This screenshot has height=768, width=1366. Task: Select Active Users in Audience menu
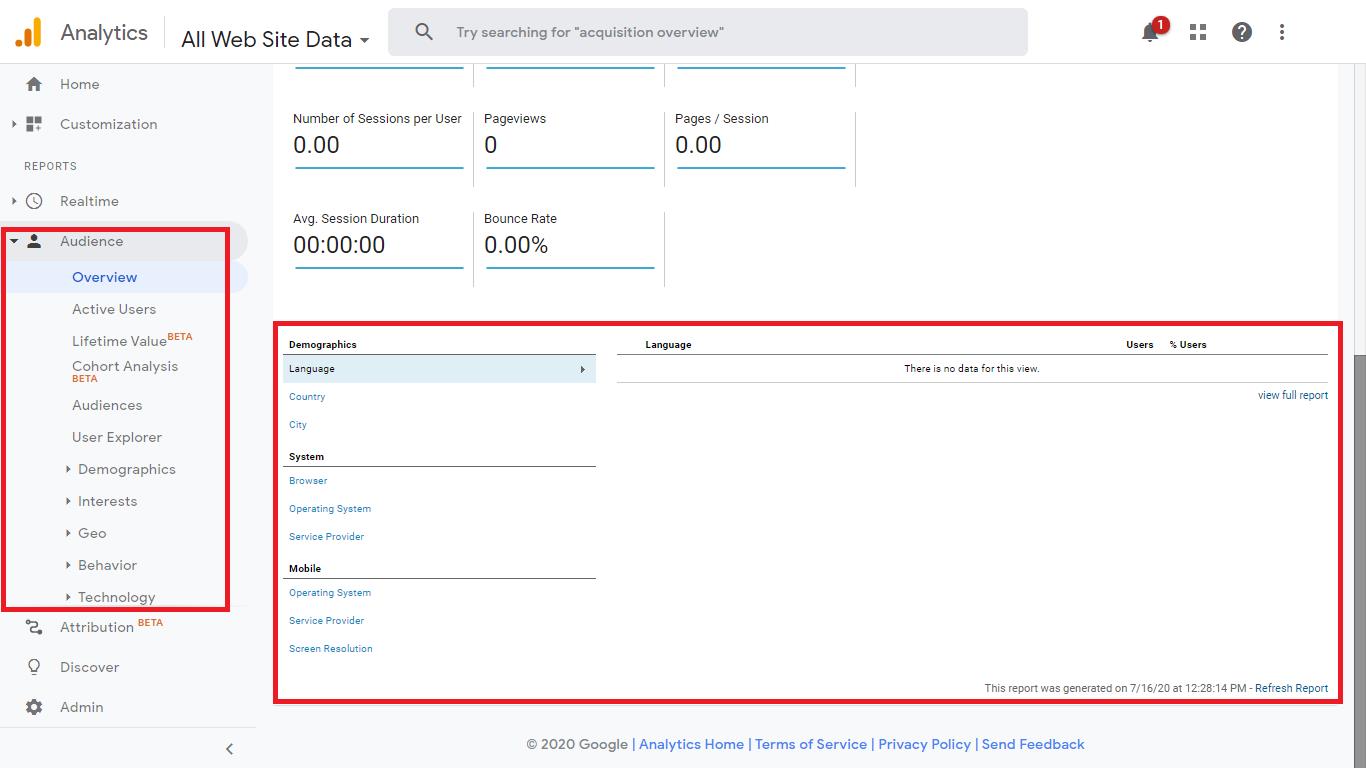(114, 309)
